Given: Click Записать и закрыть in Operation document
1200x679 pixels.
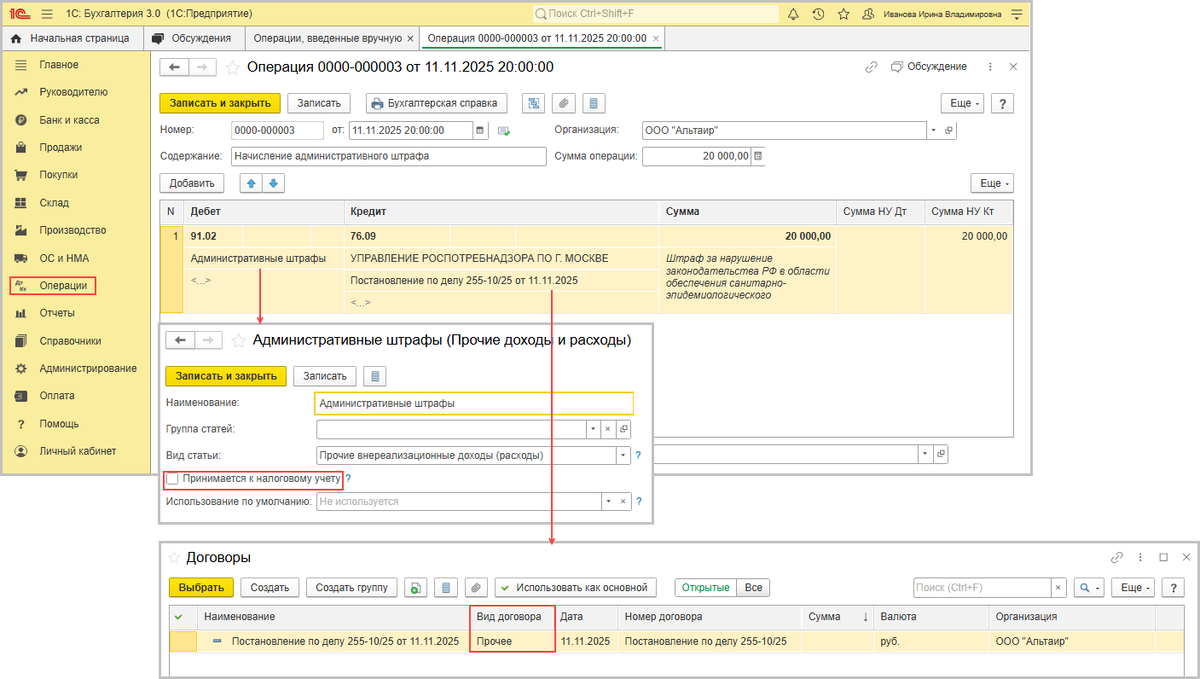Looking at the screenshot, I should pyautogui.click(x=220, y=103).
